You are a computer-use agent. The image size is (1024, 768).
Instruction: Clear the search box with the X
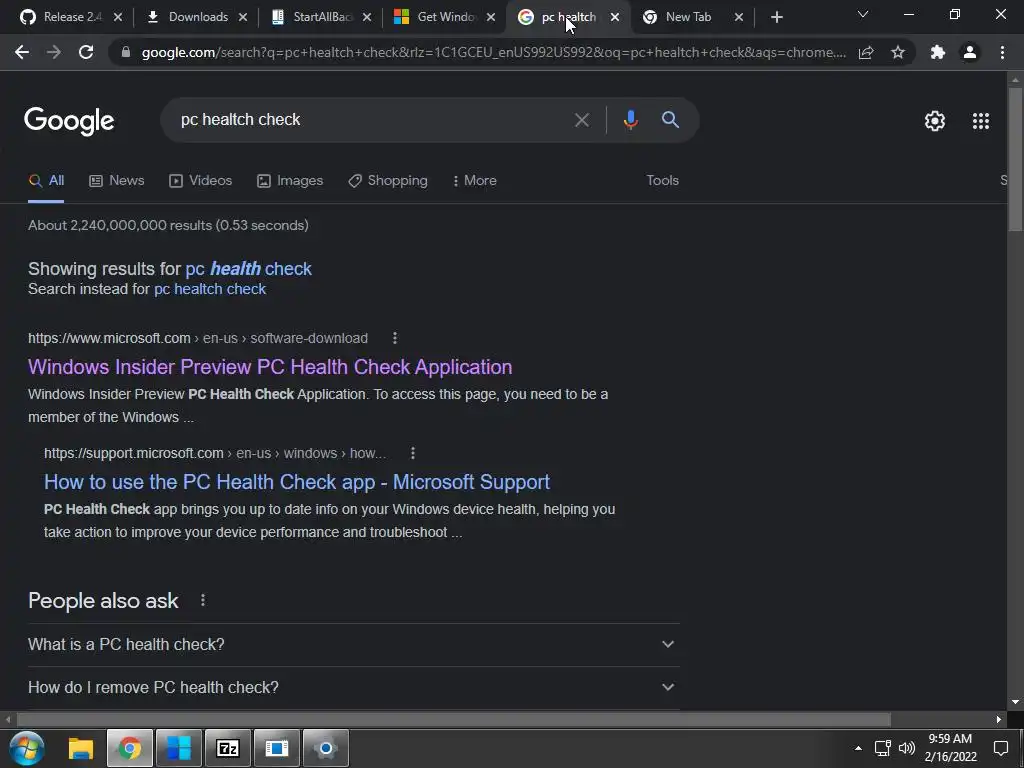coord(581,120)
